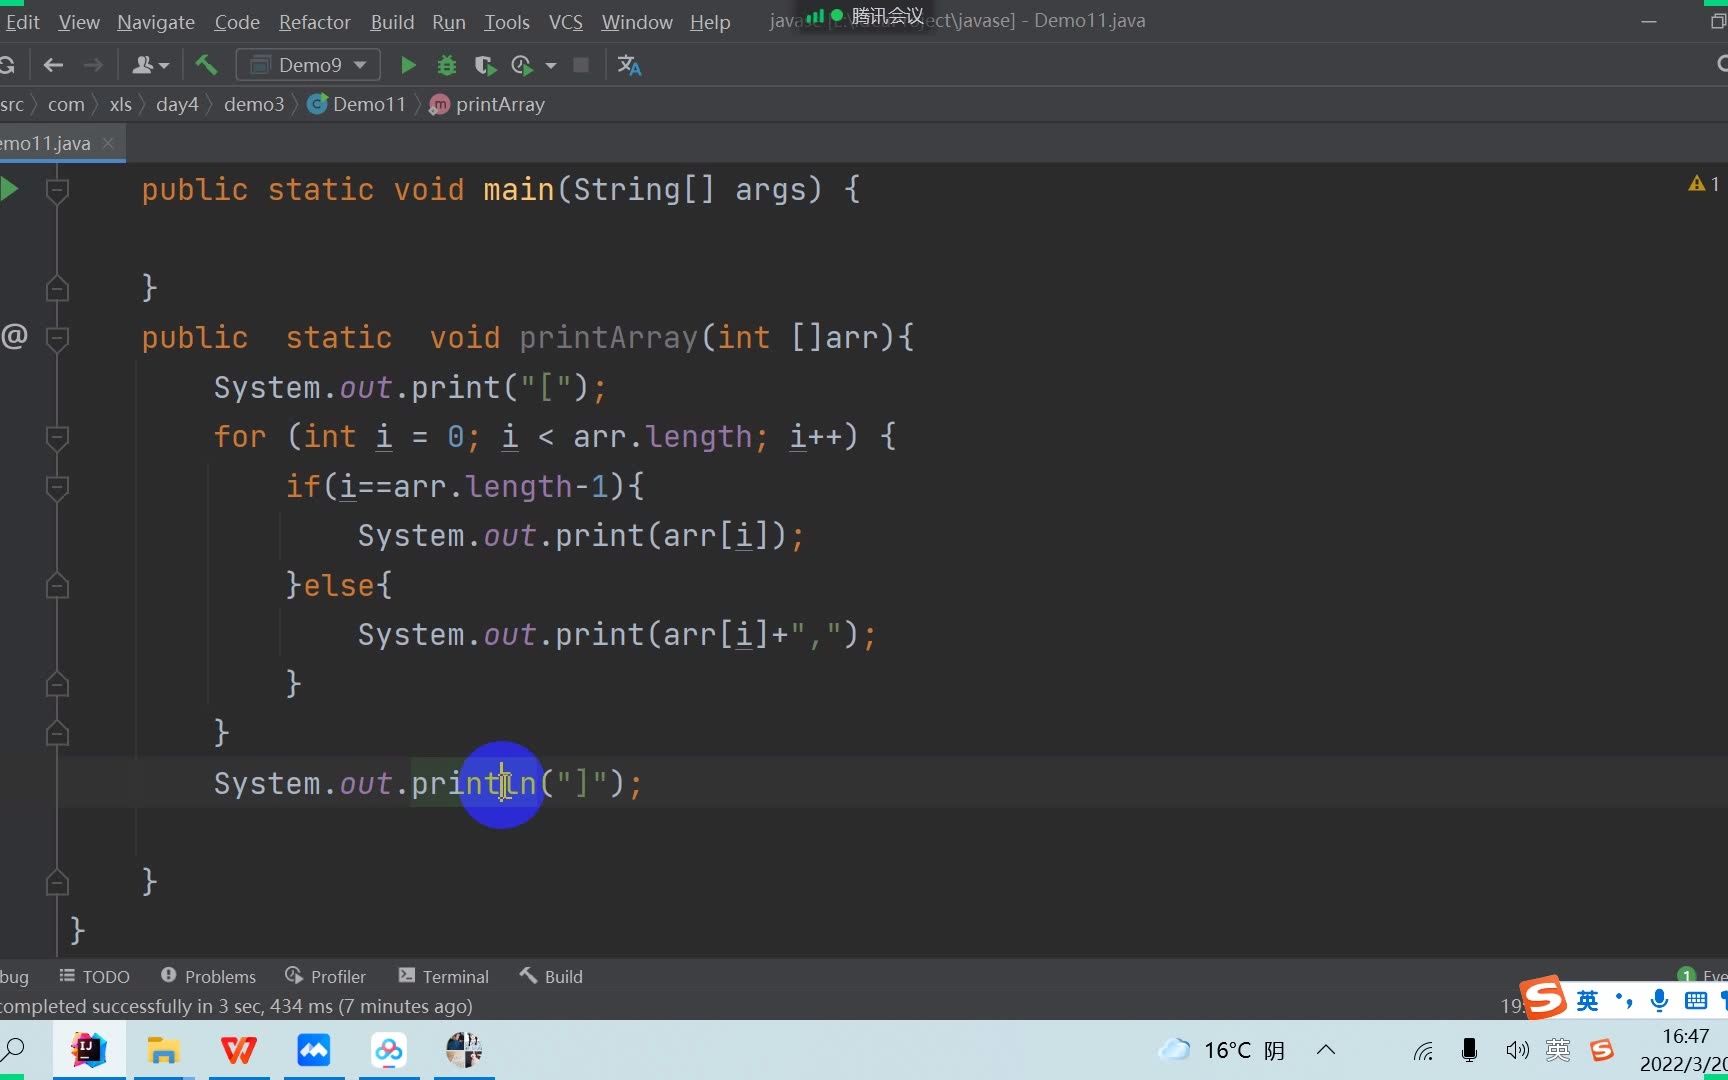The image size is (1728, 1080).
Task: Open the VCS menu
Action: tap(566, 22)
